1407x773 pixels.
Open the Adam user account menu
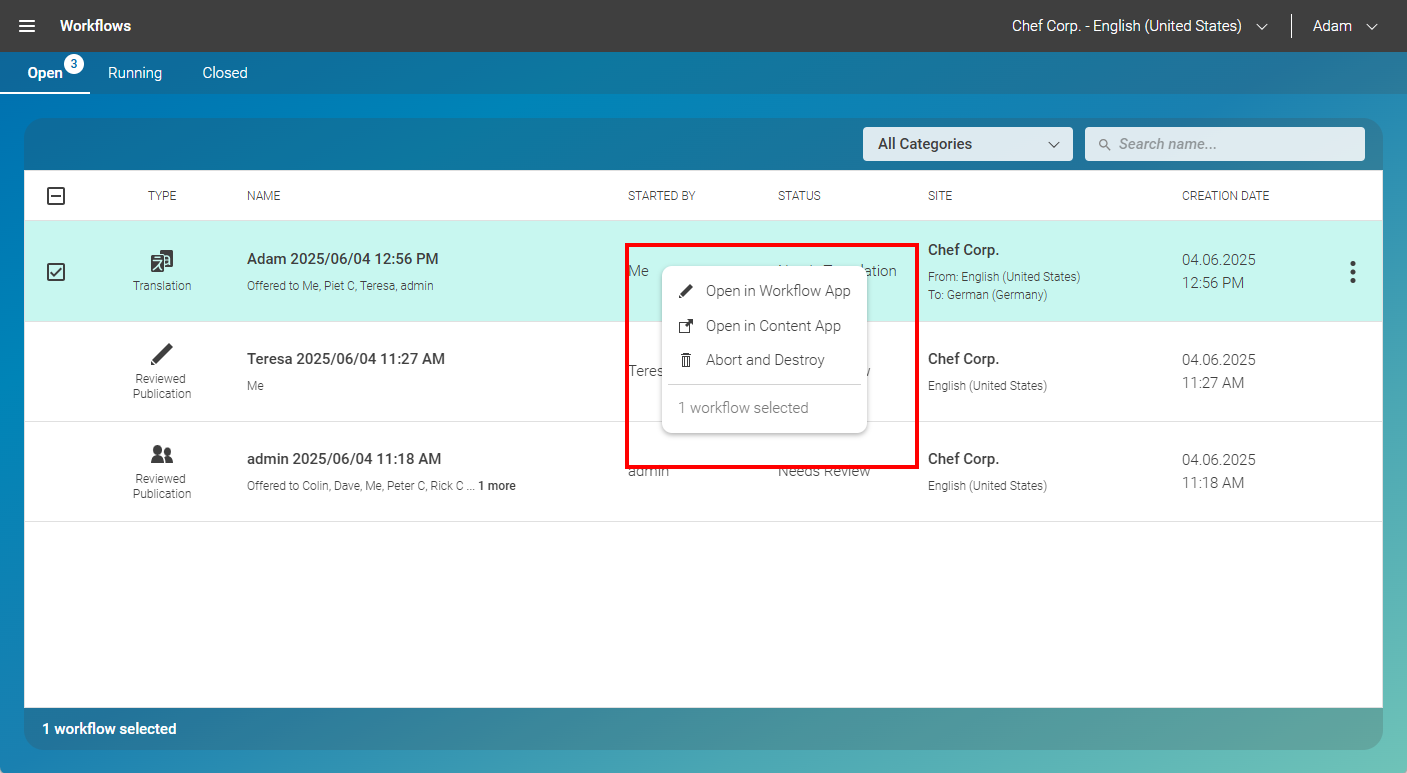[x=1345, y=26]
